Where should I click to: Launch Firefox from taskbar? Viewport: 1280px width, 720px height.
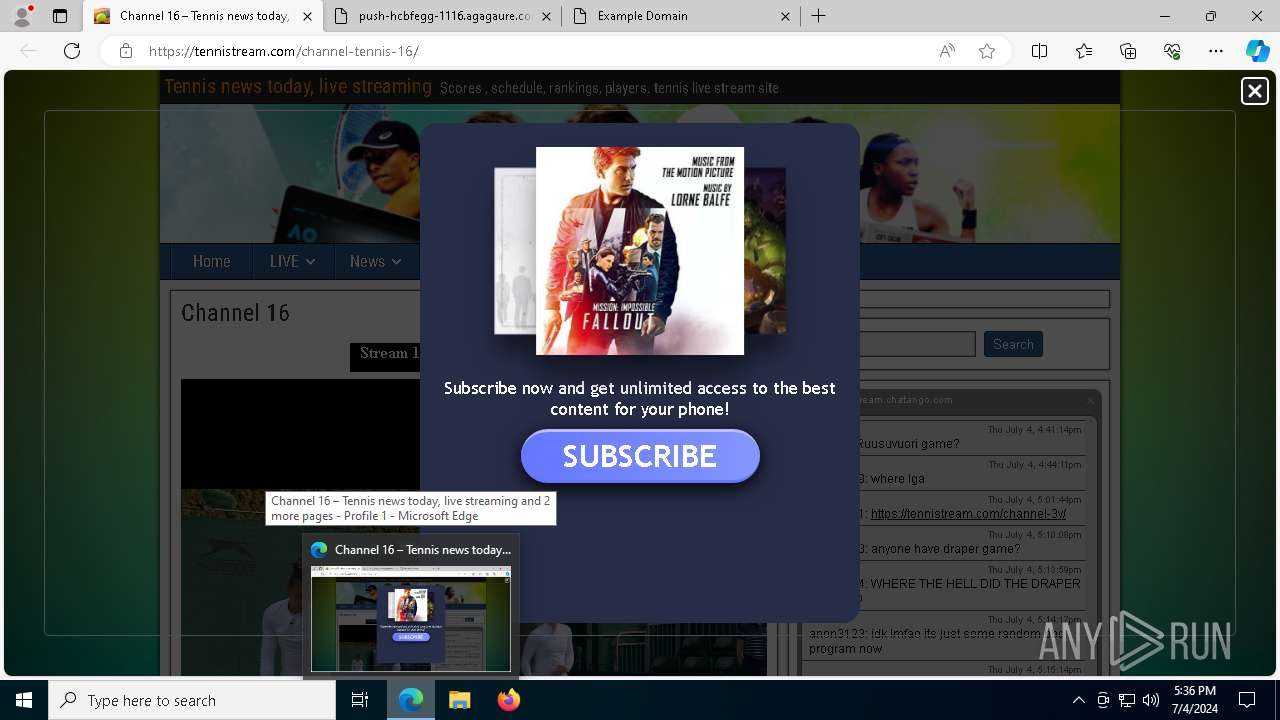(508, 700)
